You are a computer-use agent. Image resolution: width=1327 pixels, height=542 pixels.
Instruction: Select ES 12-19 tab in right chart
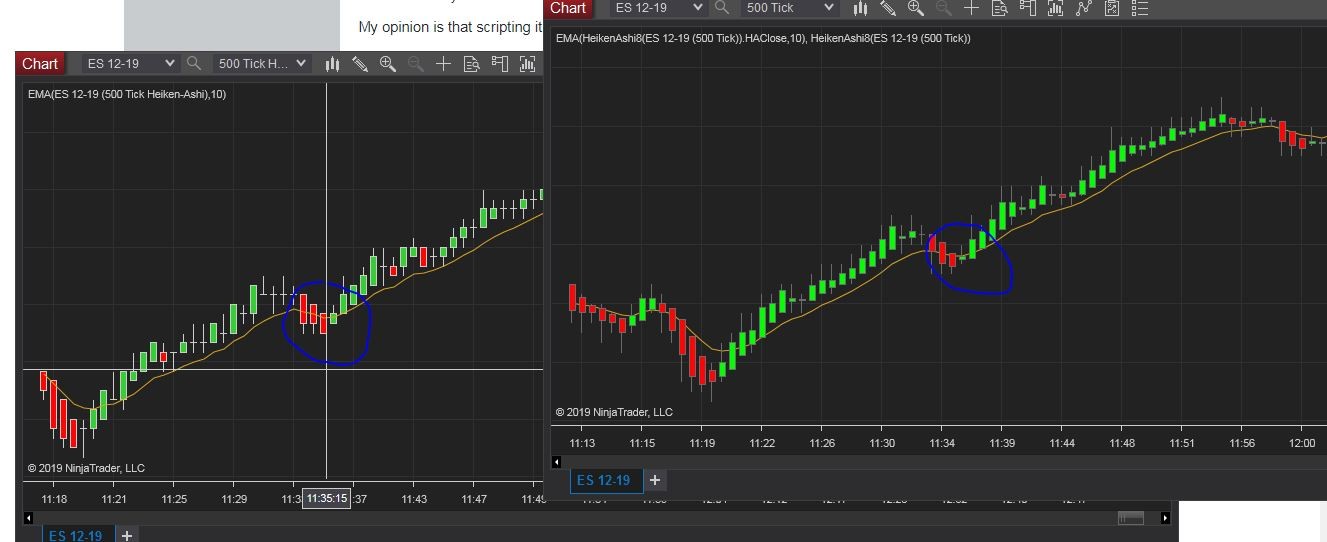(x=605, y=481)
